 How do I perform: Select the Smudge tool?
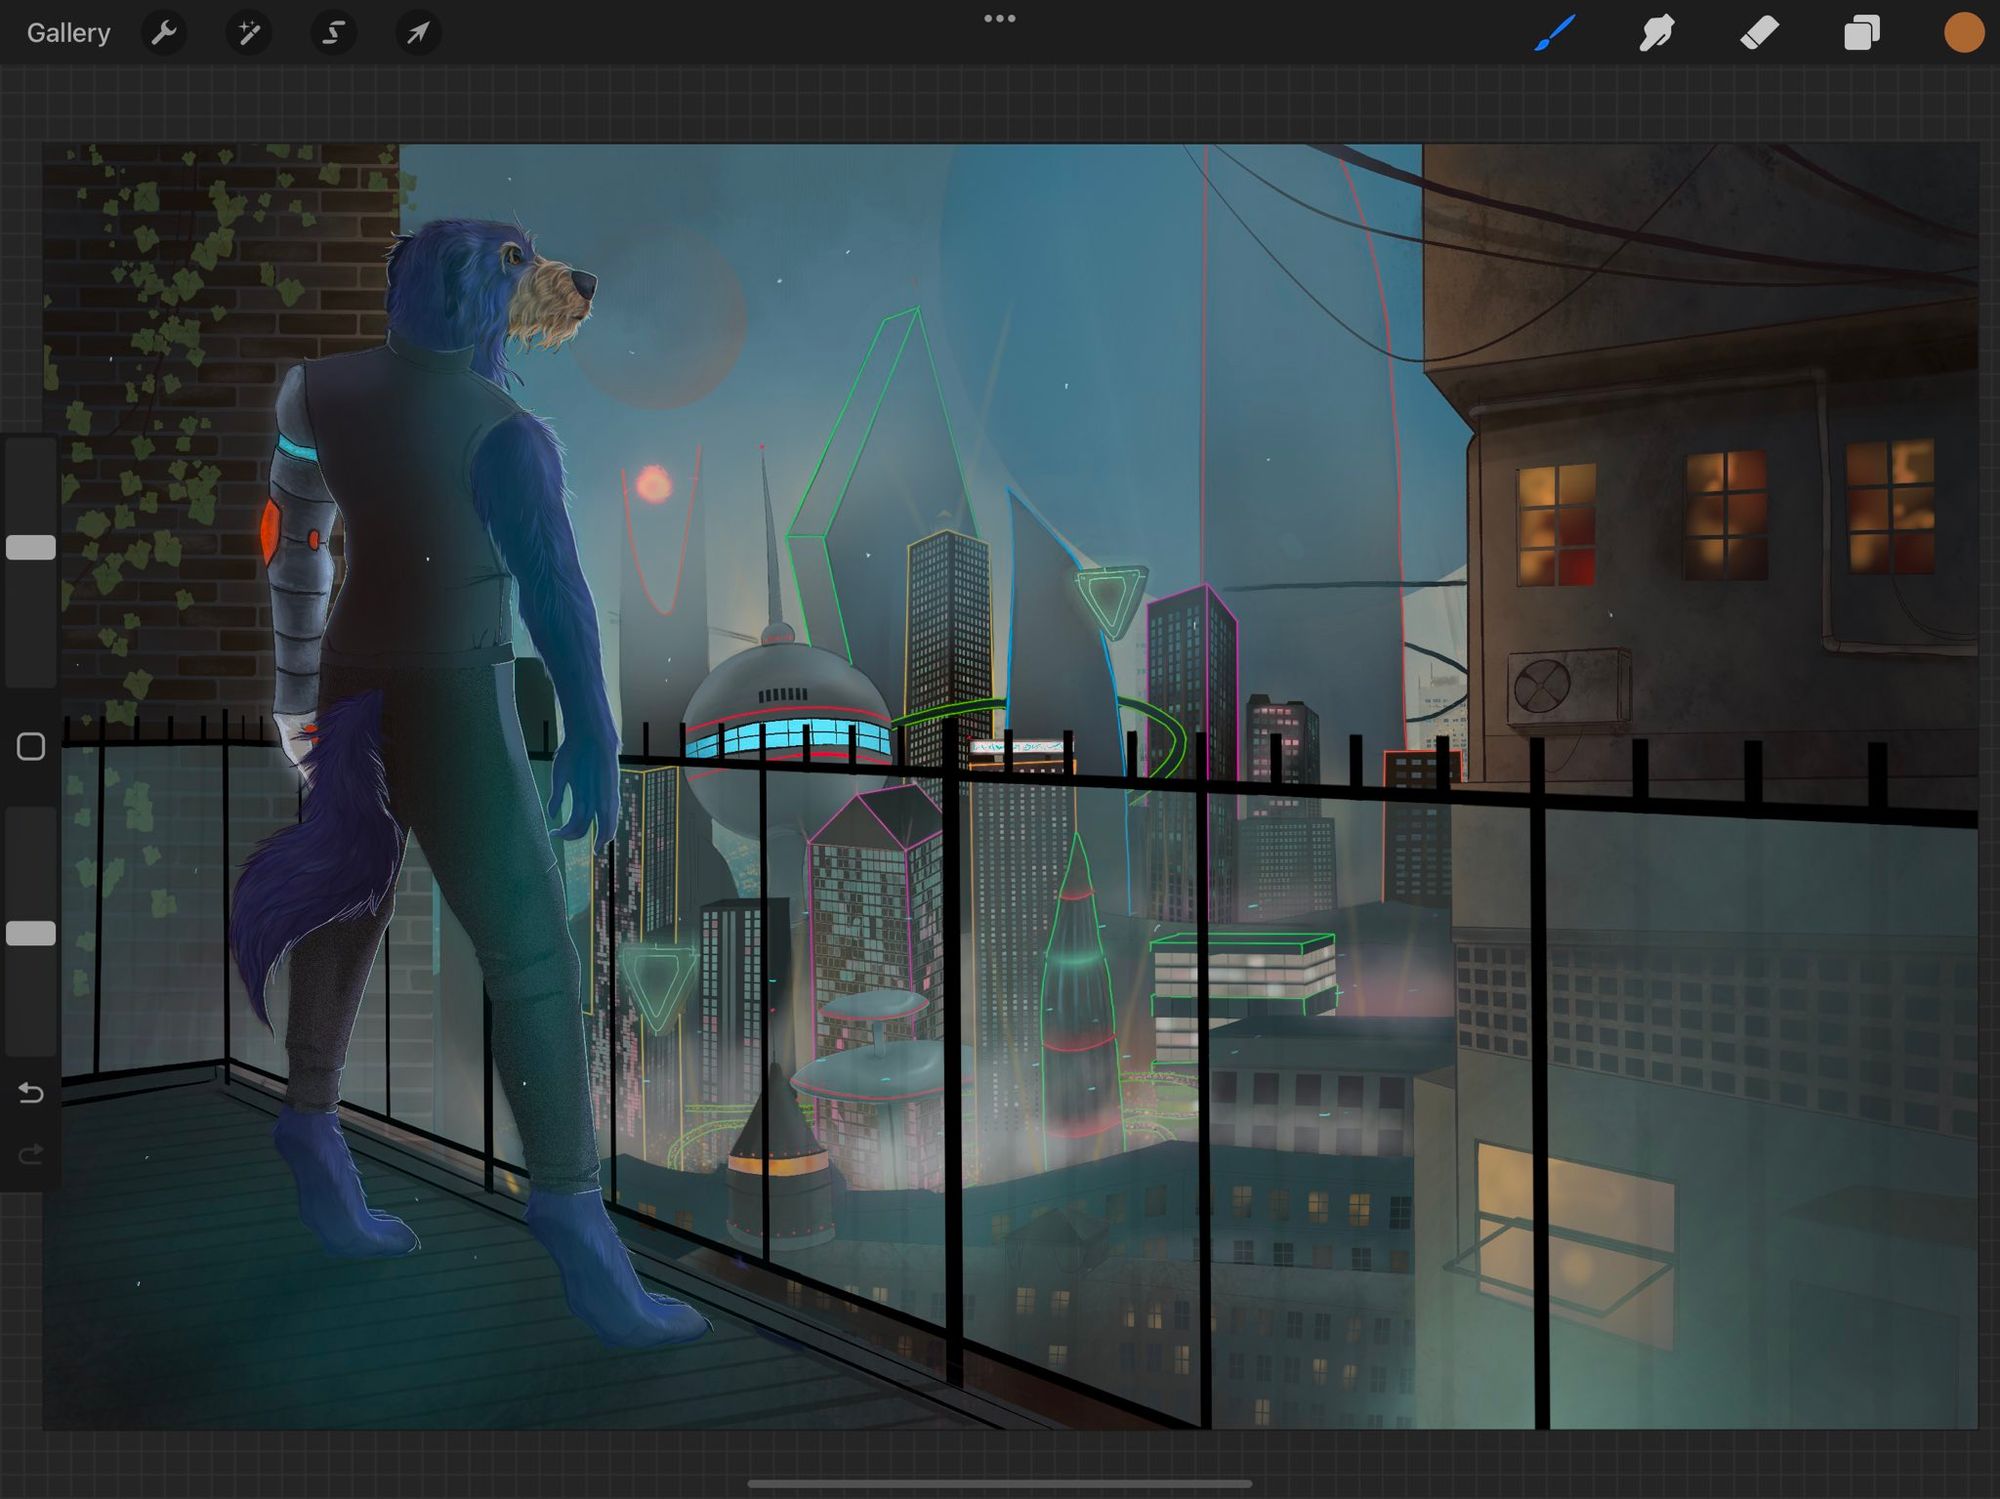coord(1657,33)
